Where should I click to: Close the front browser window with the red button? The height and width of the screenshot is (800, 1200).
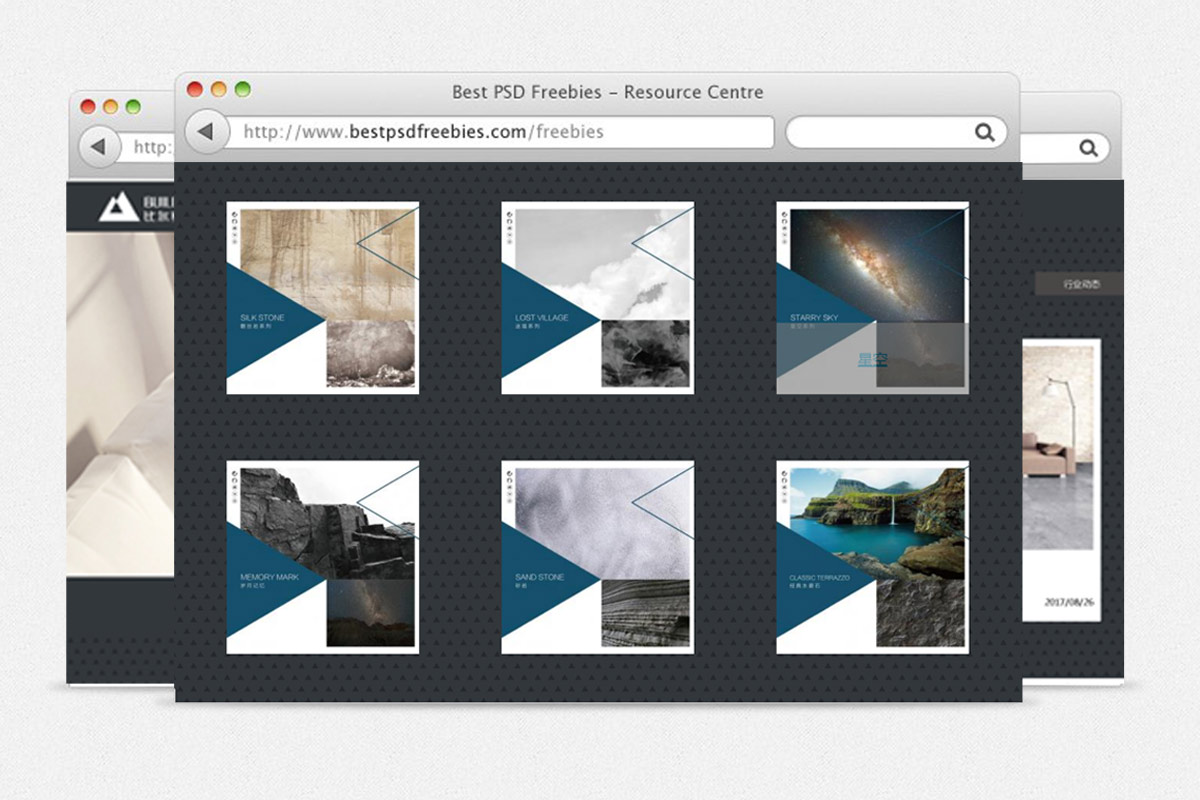click(x=195, y=90)
